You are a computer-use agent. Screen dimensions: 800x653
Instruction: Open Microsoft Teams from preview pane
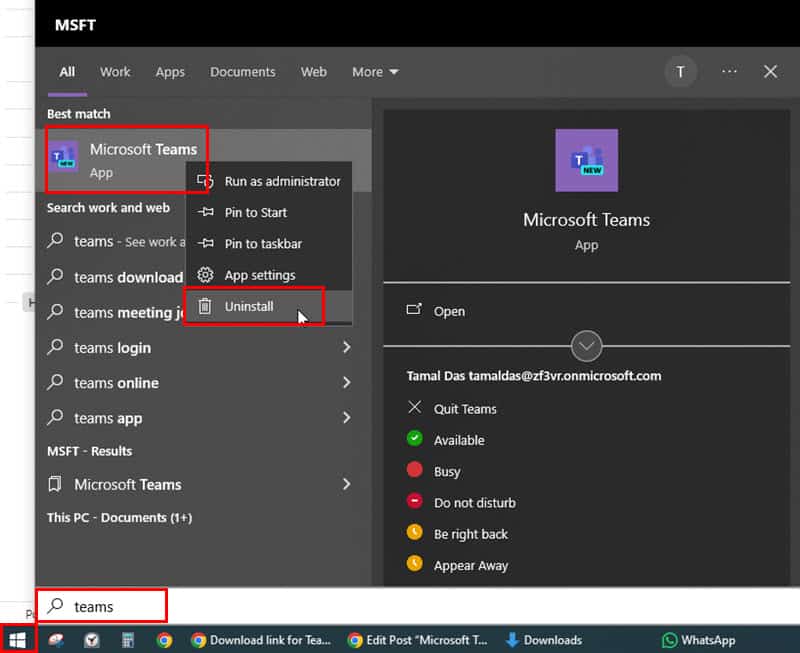point(449,311)
